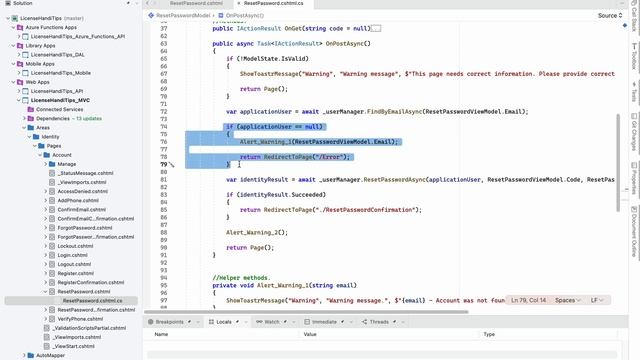The image size is (640, 360).
Task: Pin the Watch pad
Action: point(285,322)
